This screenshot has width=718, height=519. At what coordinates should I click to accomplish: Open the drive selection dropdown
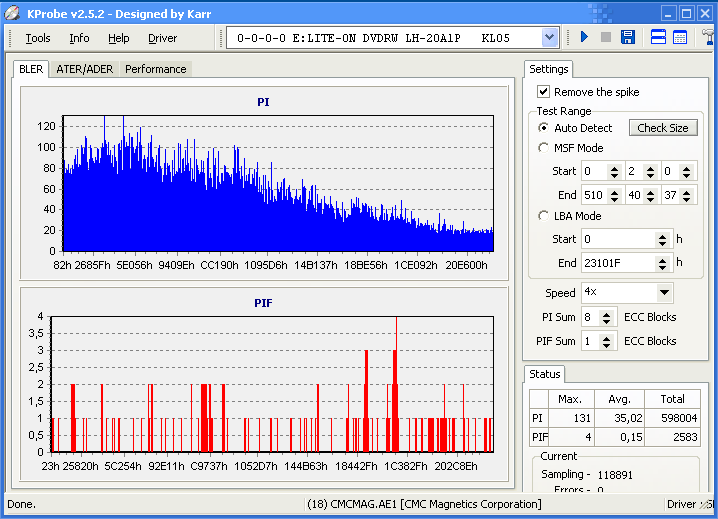click(x=549, y=38)
